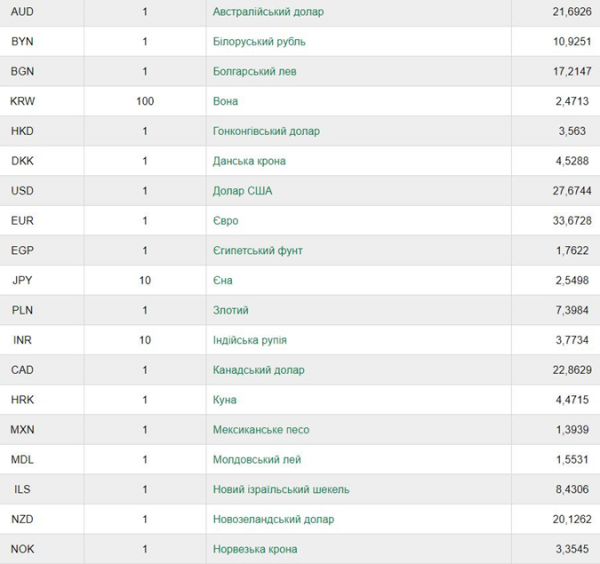Select the Єгипетський фунт link
Viewport: 600px width, 564px height.
click(258, 251)
